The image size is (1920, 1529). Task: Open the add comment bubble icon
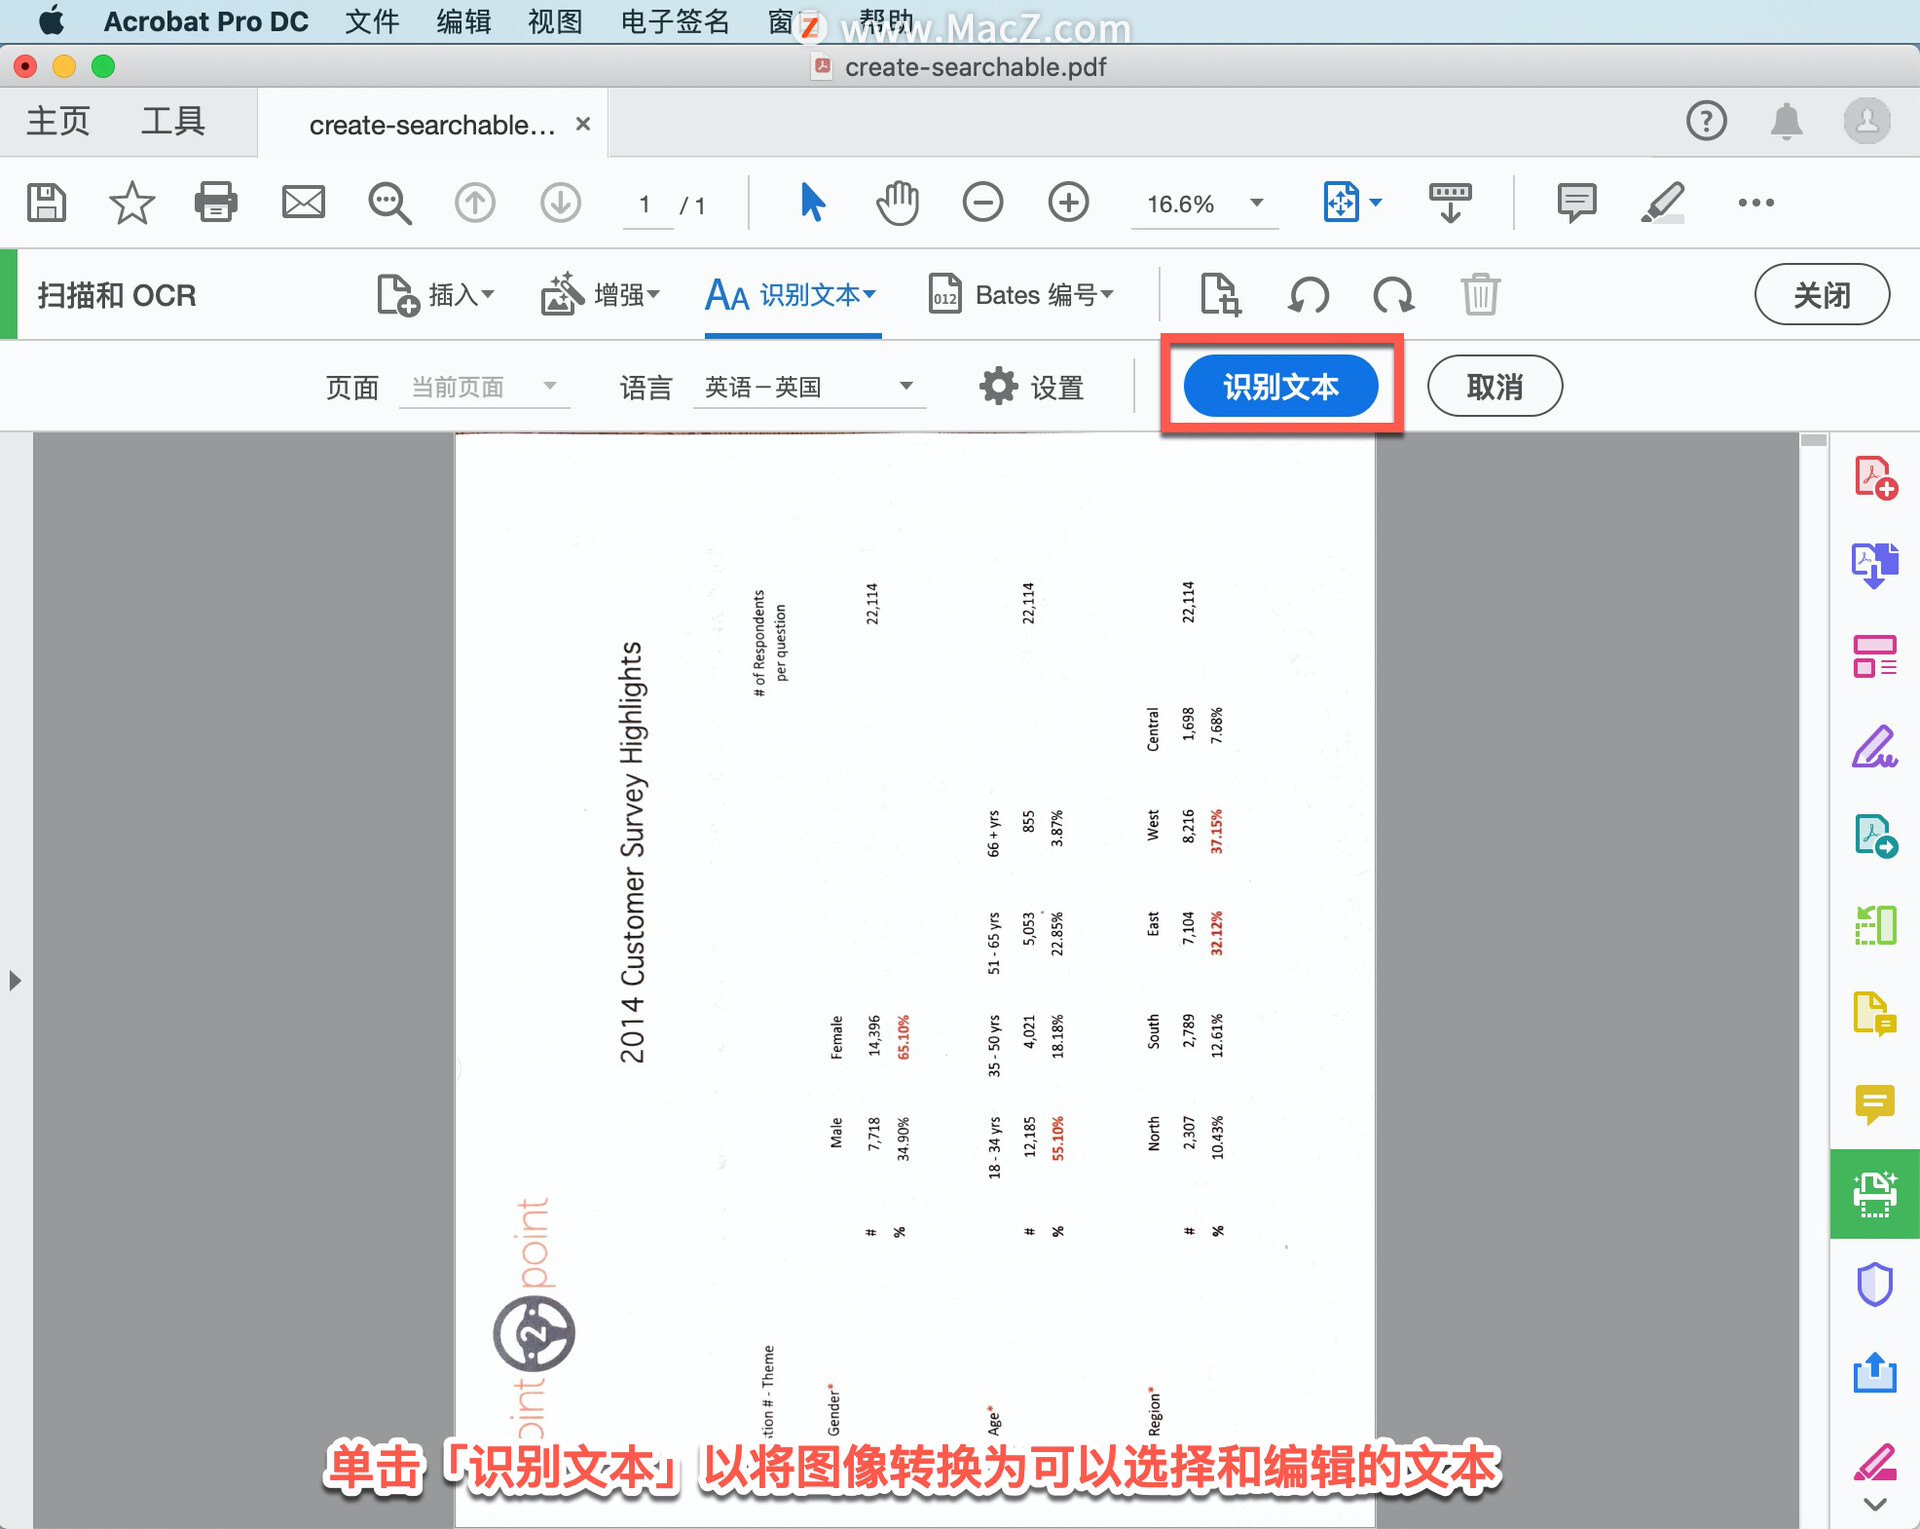1575,203
